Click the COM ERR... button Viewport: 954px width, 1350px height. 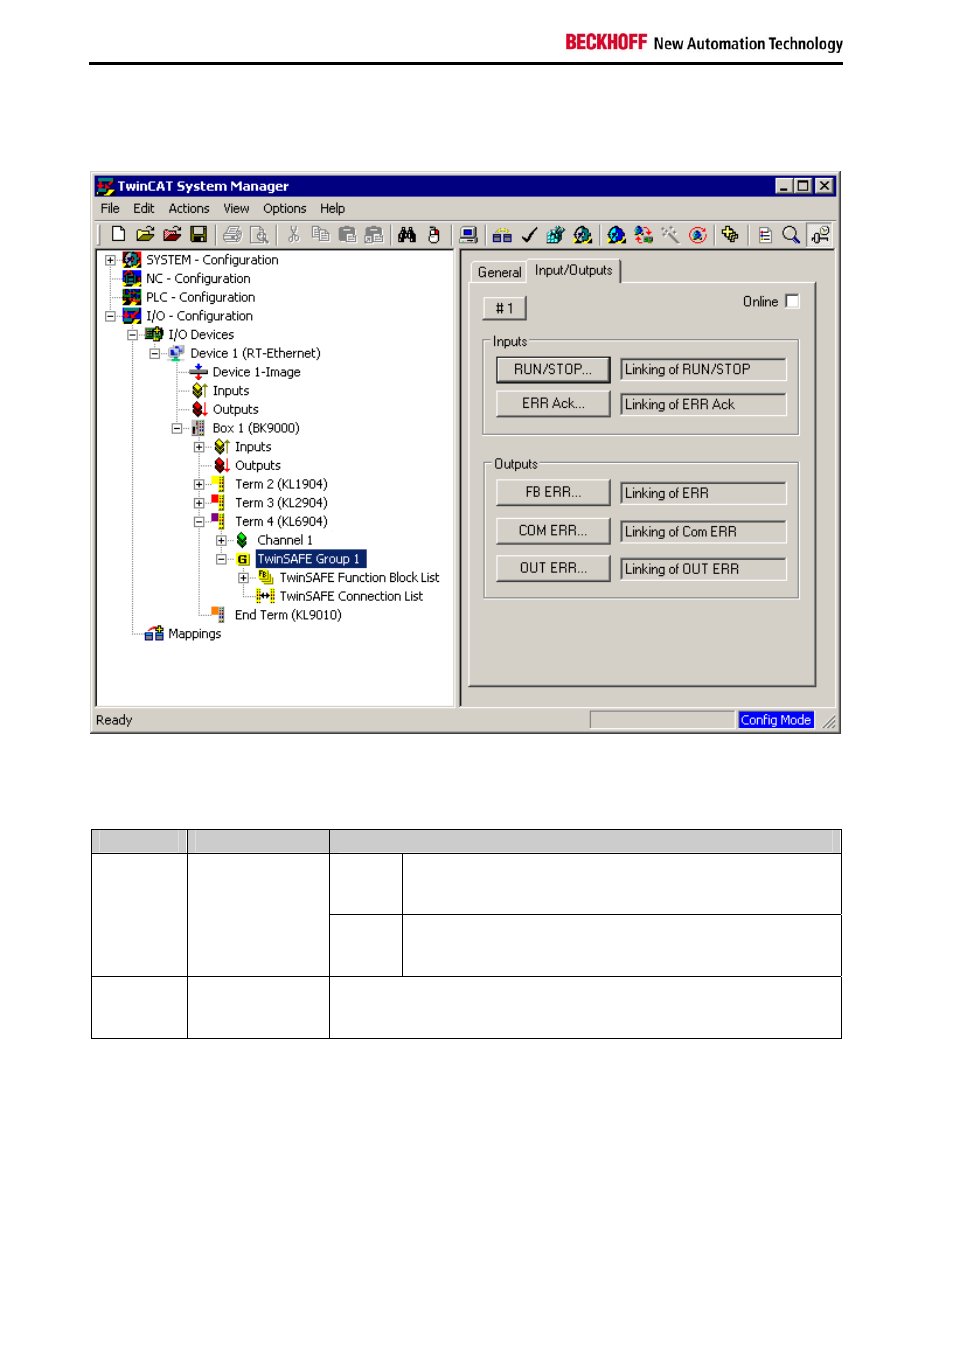click(x=553, y=530)
